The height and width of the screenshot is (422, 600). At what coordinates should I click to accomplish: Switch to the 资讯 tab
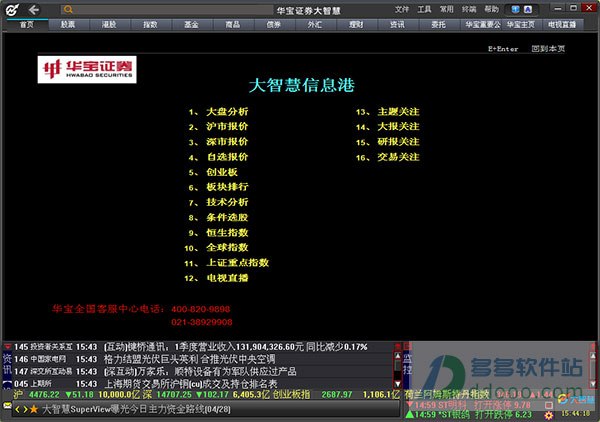[x=397, y=25]
